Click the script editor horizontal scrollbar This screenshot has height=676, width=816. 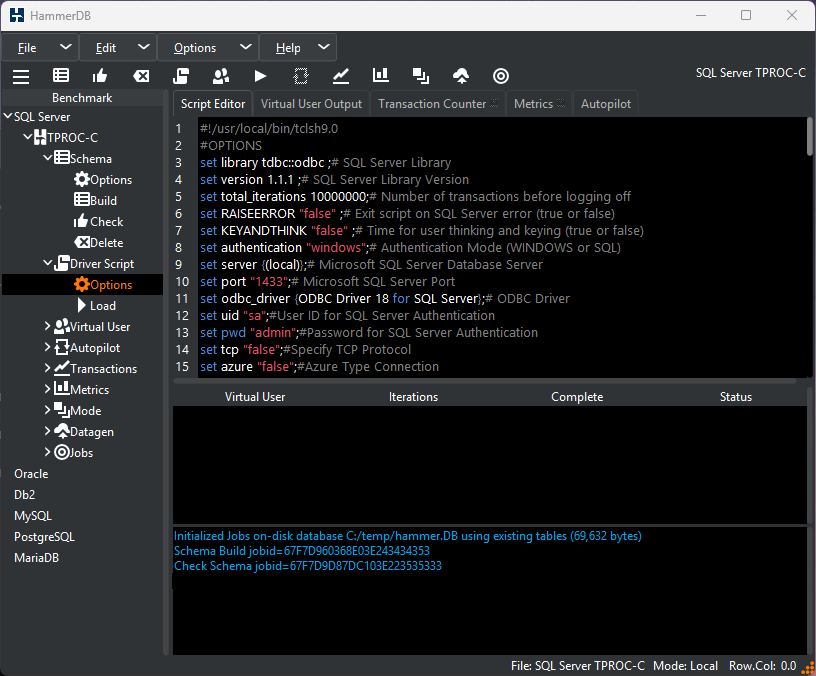click(484, 381)
